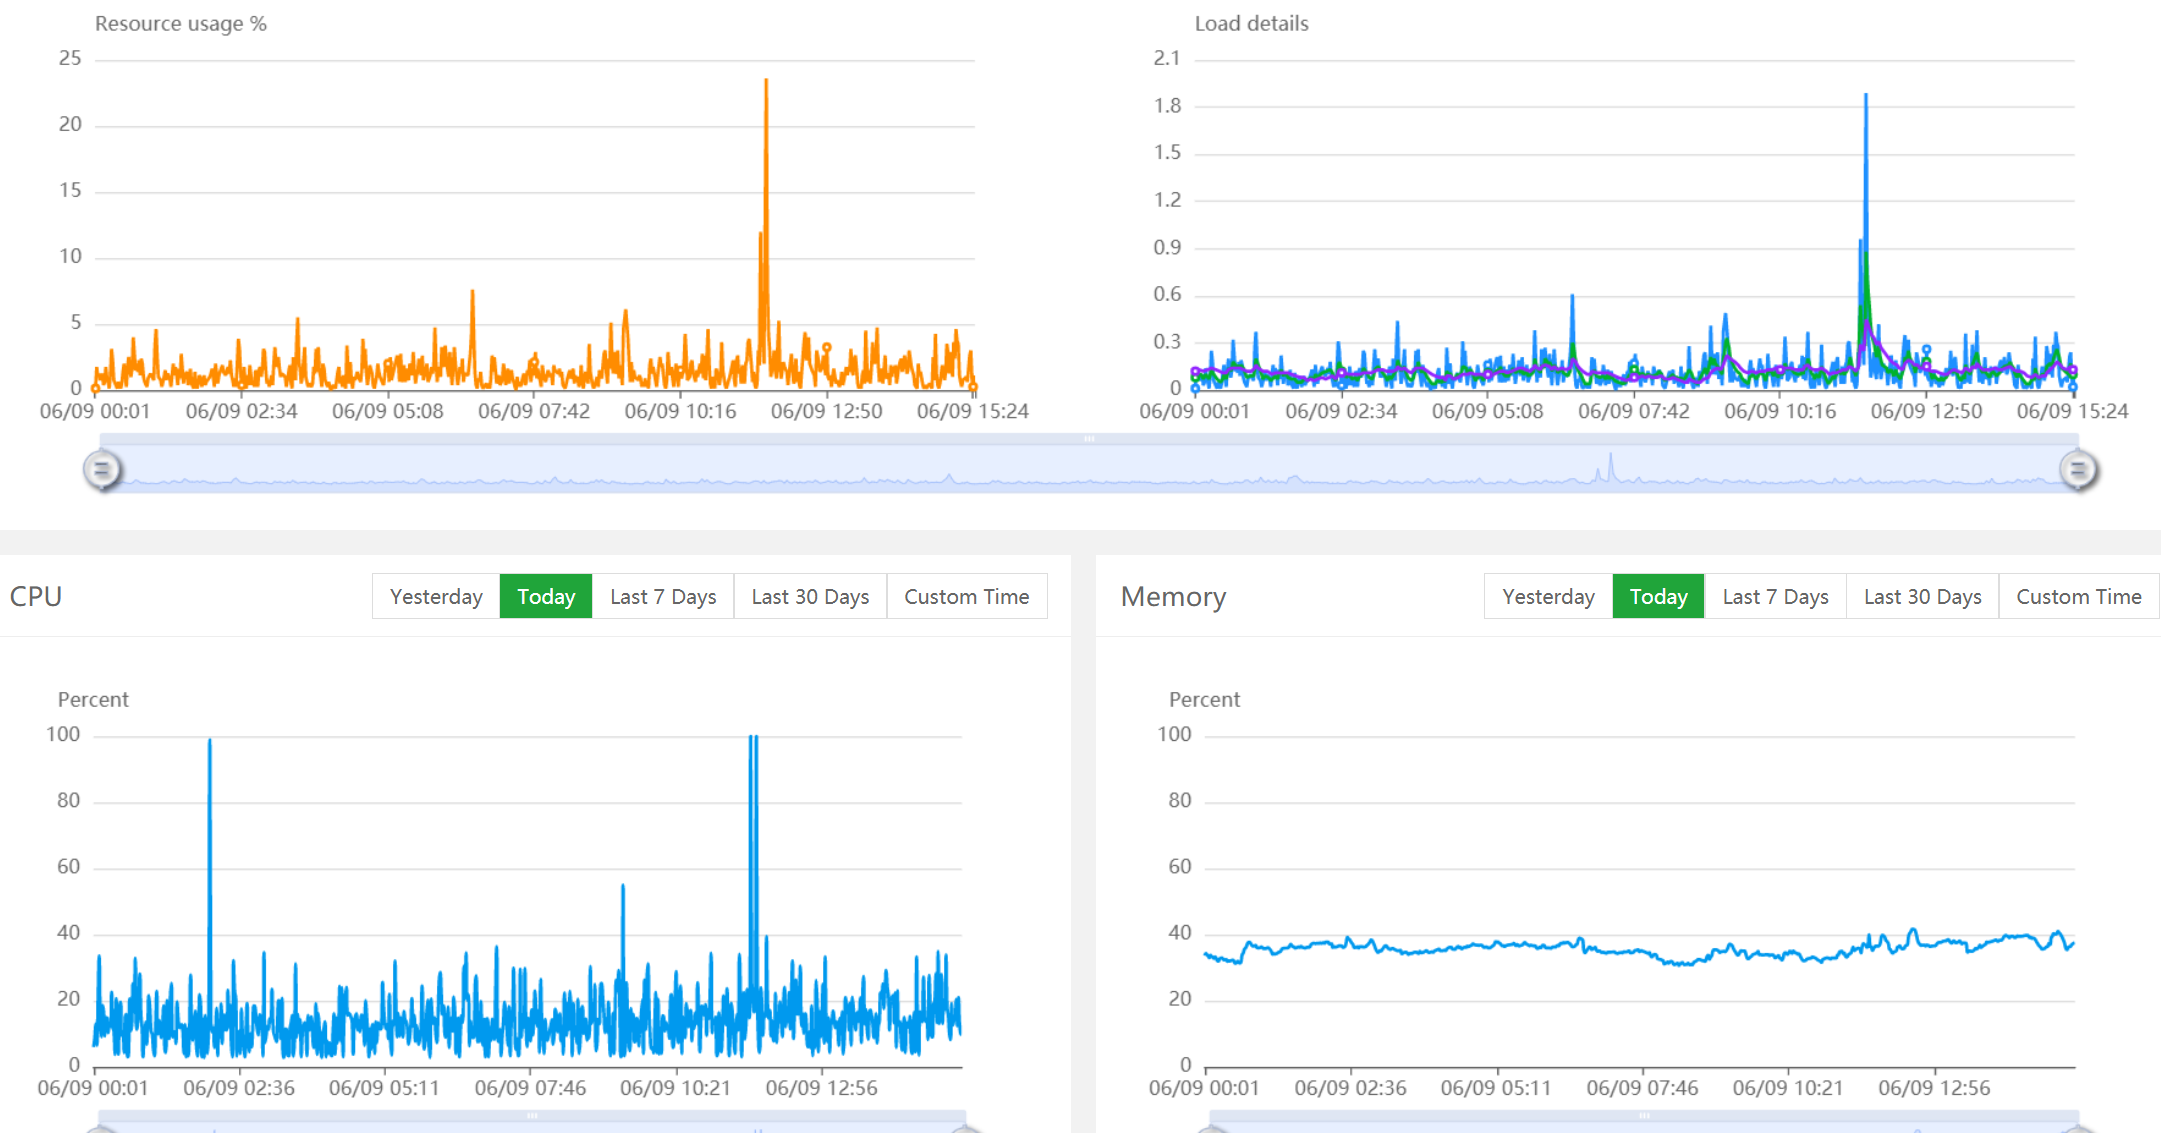Image resolution: width=2161 pixels, height=1133 pixels.
Task: Open Custom Time for Memory chart
Action: point(2078,597)
